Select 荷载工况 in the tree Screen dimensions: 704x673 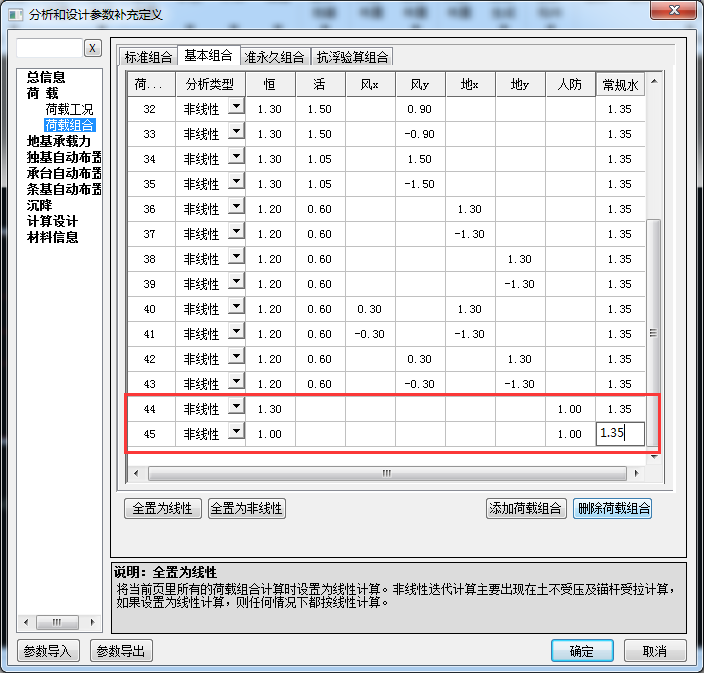[69, 109]
